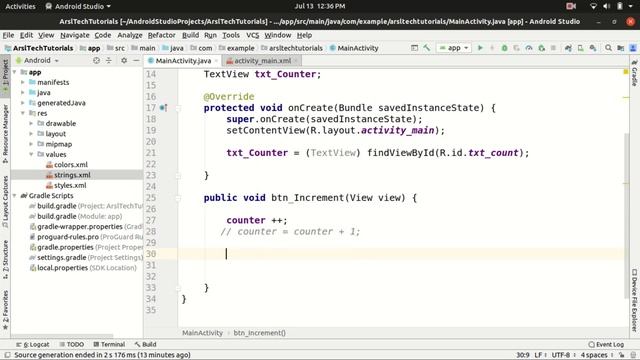Click the Make Project hammer icon

[427, 48]
